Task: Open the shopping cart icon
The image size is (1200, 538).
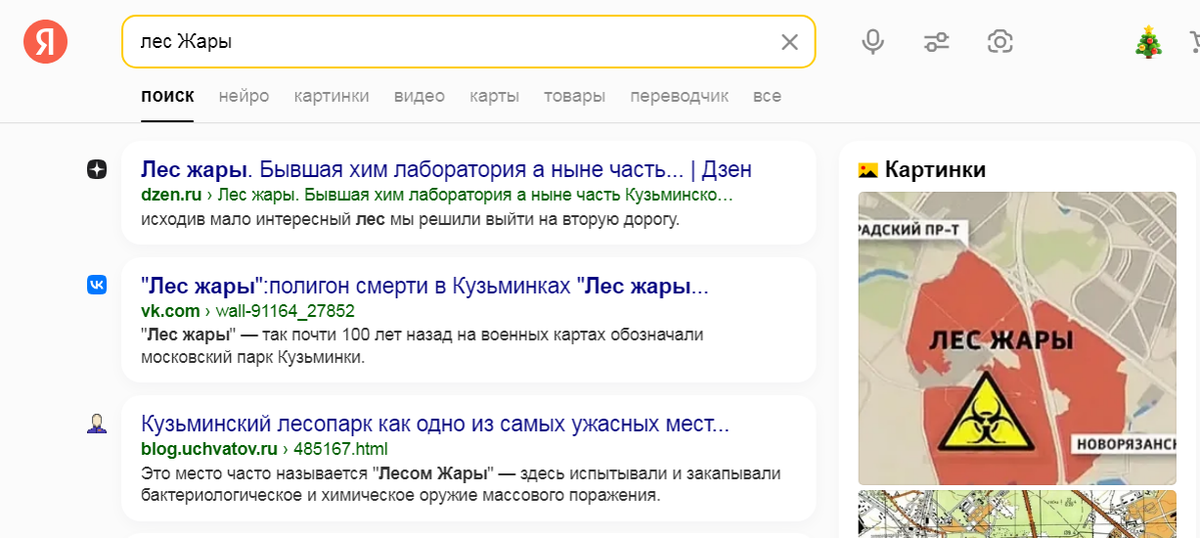Action: 1194,41
